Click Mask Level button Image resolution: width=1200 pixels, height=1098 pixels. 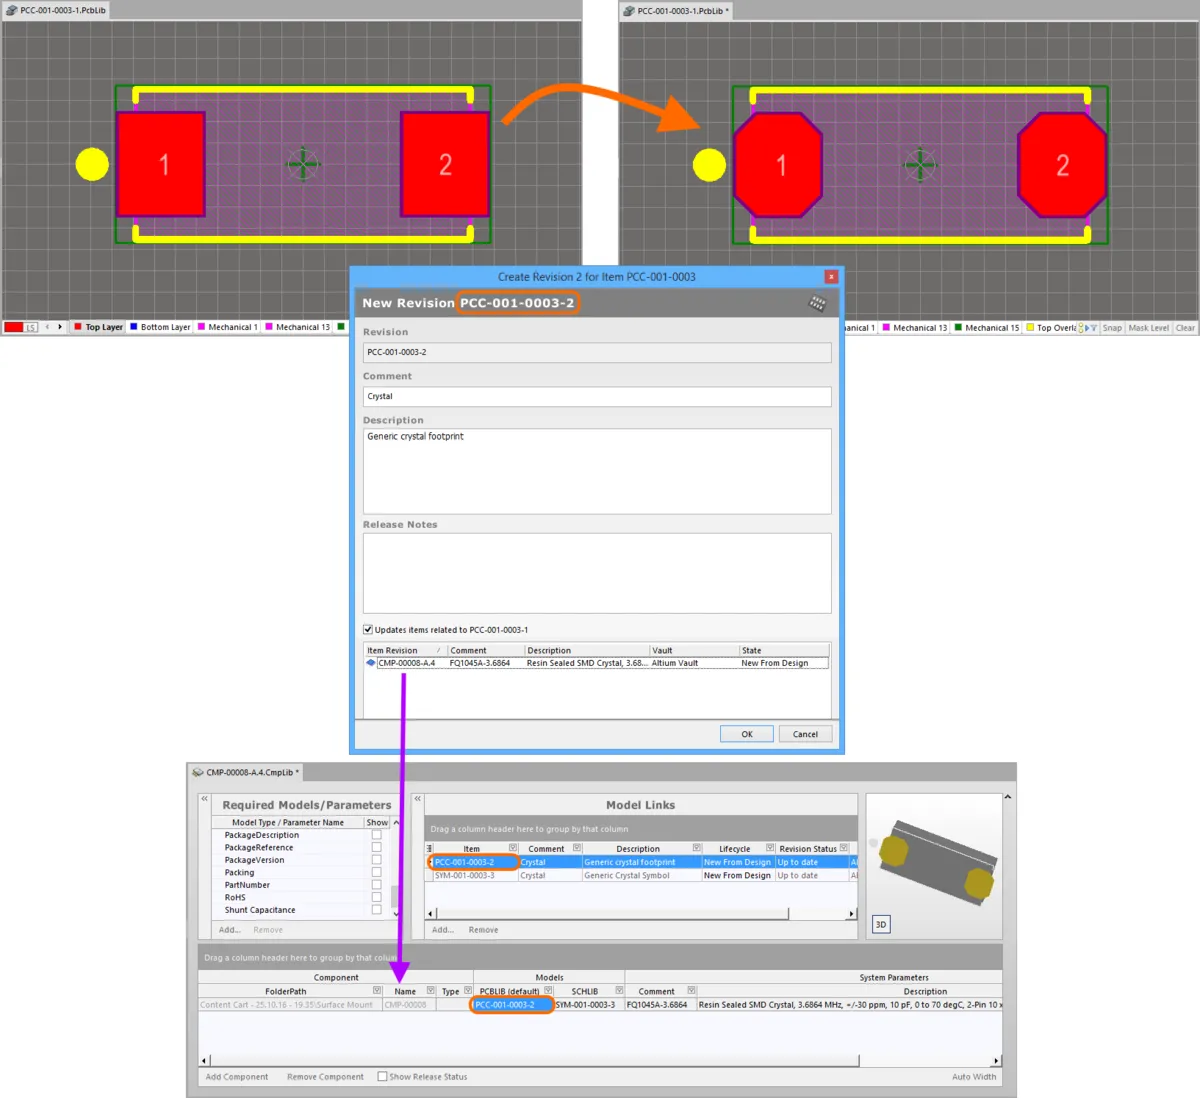point(1148,328)
